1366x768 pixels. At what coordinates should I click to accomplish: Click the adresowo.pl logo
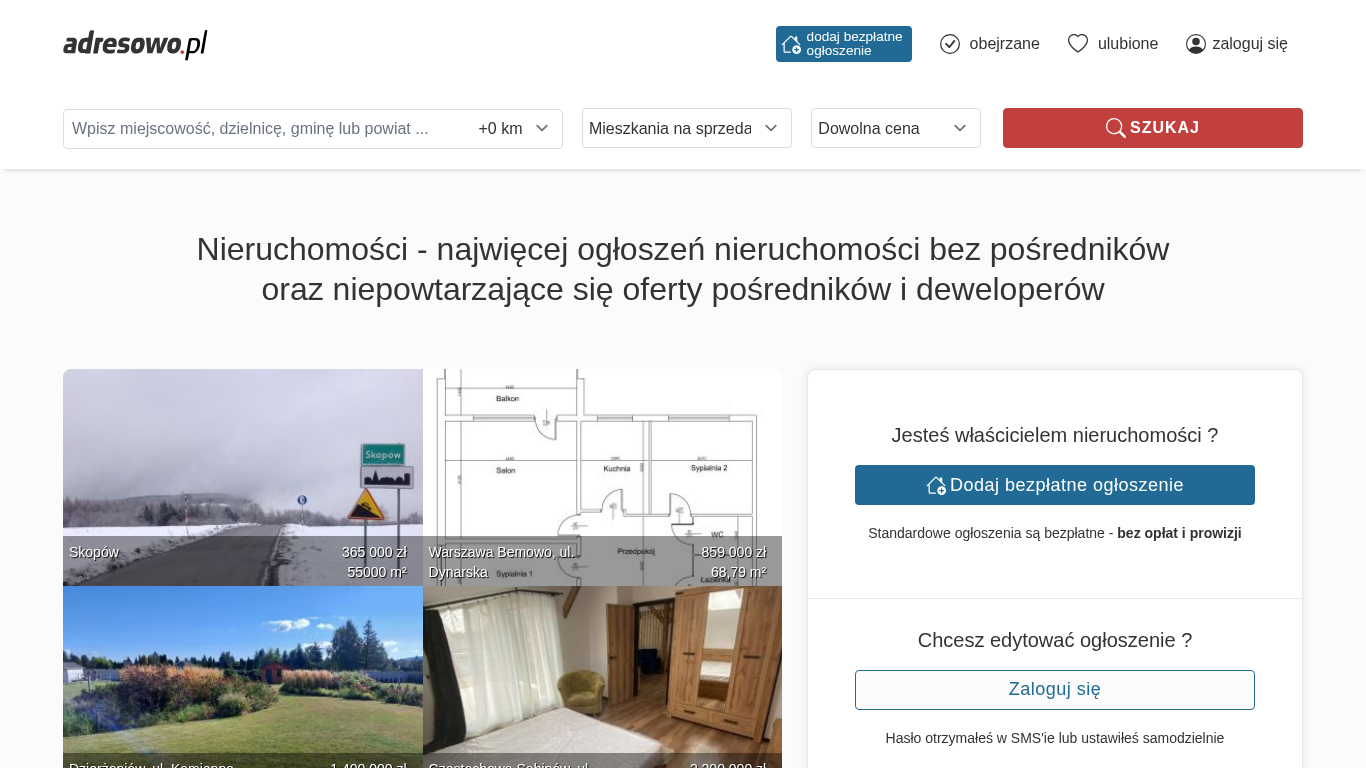tap(135, 44)
